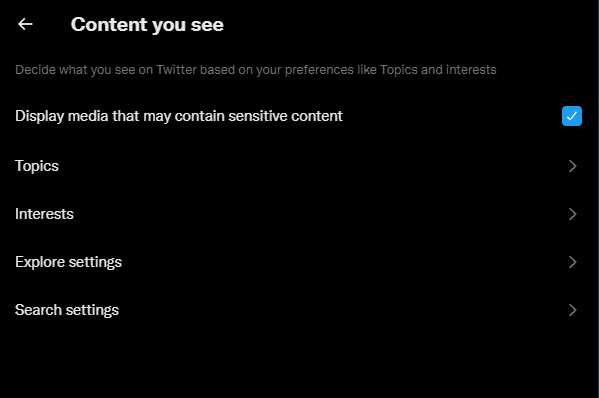Select the Interests row text label

pos(44,214)
